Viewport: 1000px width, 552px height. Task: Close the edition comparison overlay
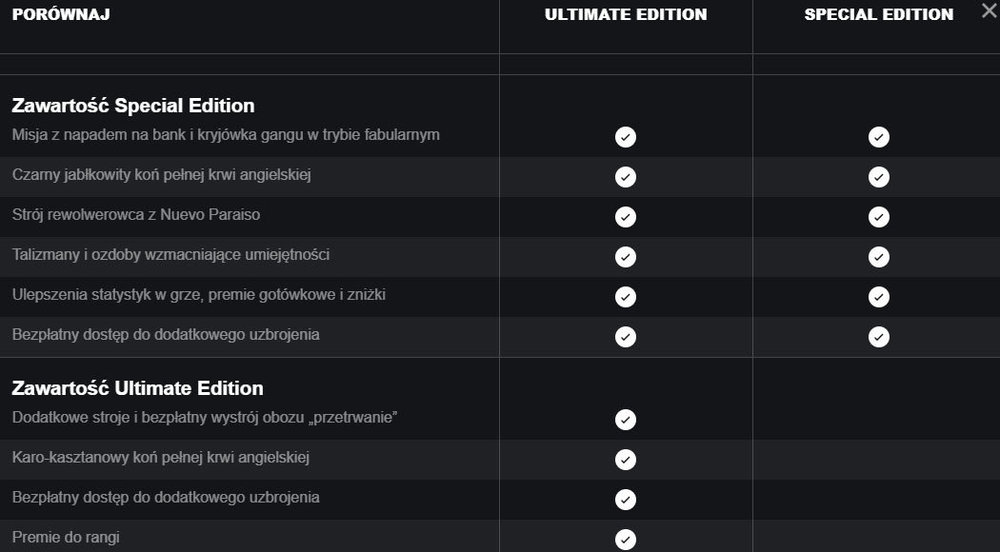pyautogui.click(x=989, y=10)
